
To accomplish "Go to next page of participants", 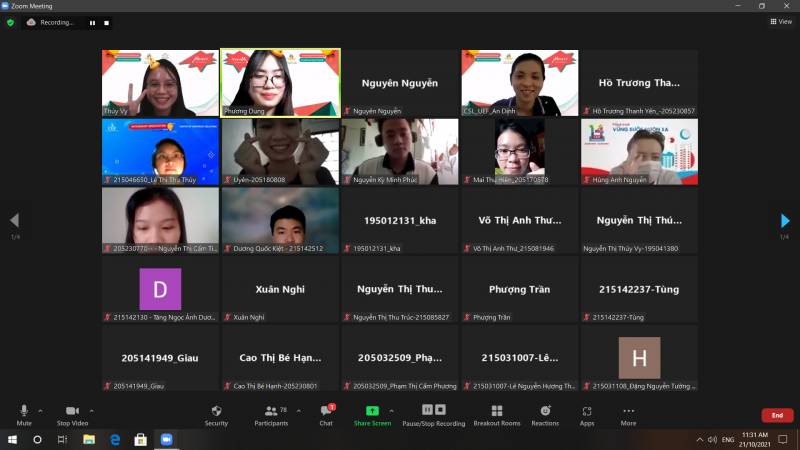I will pyautogui.click(x=785, y=220).
